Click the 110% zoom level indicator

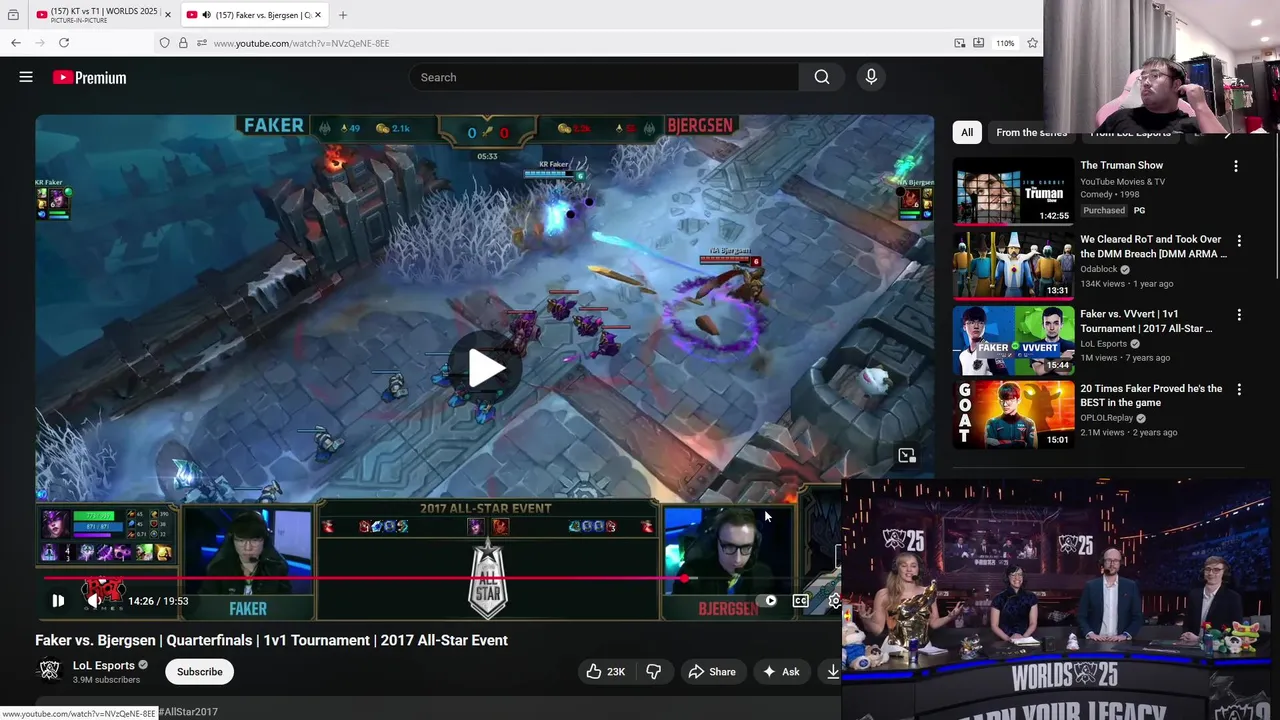1005,43
